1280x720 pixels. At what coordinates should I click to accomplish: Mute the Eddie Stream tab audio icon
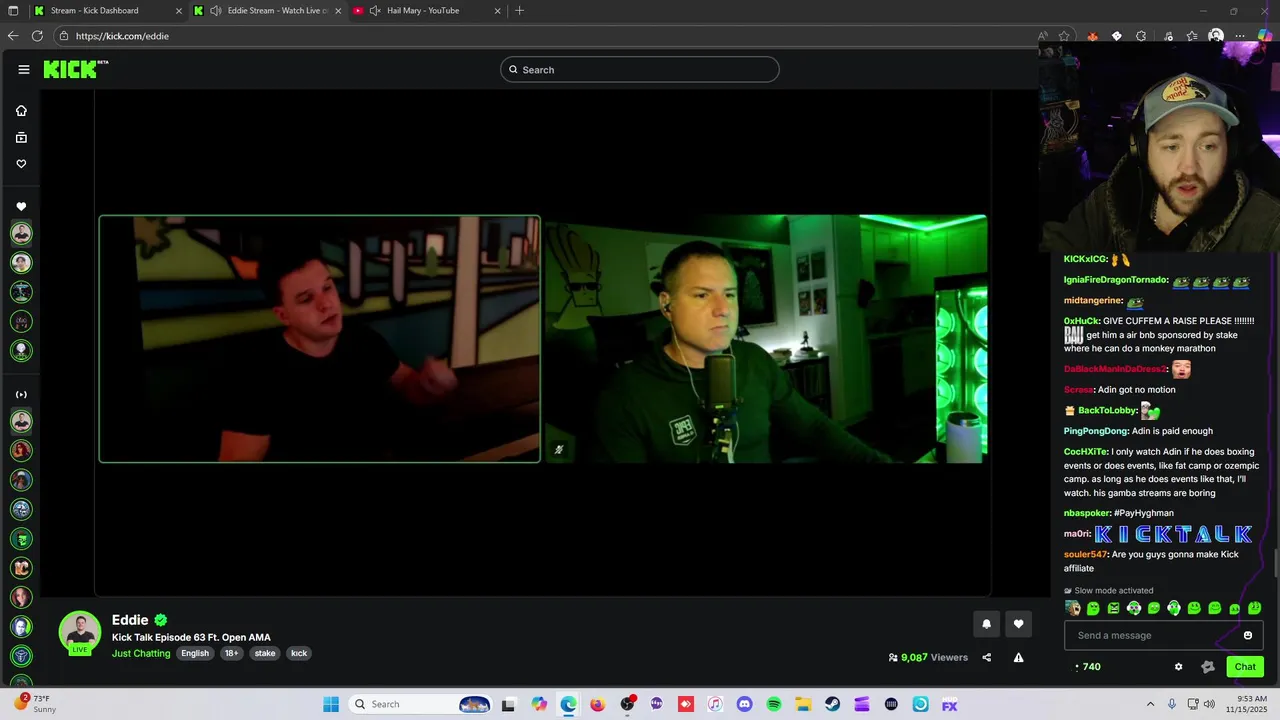click(x=216, y=11)
